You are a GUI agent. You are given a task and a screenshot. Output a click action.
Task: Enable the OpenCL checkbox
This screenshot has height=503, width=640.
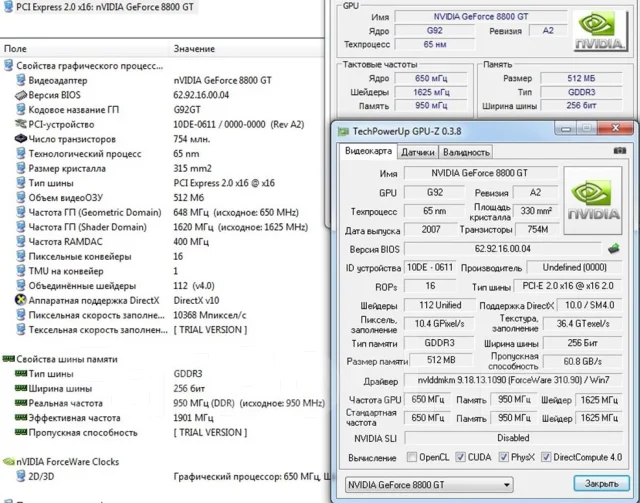(x=412, y=457)
